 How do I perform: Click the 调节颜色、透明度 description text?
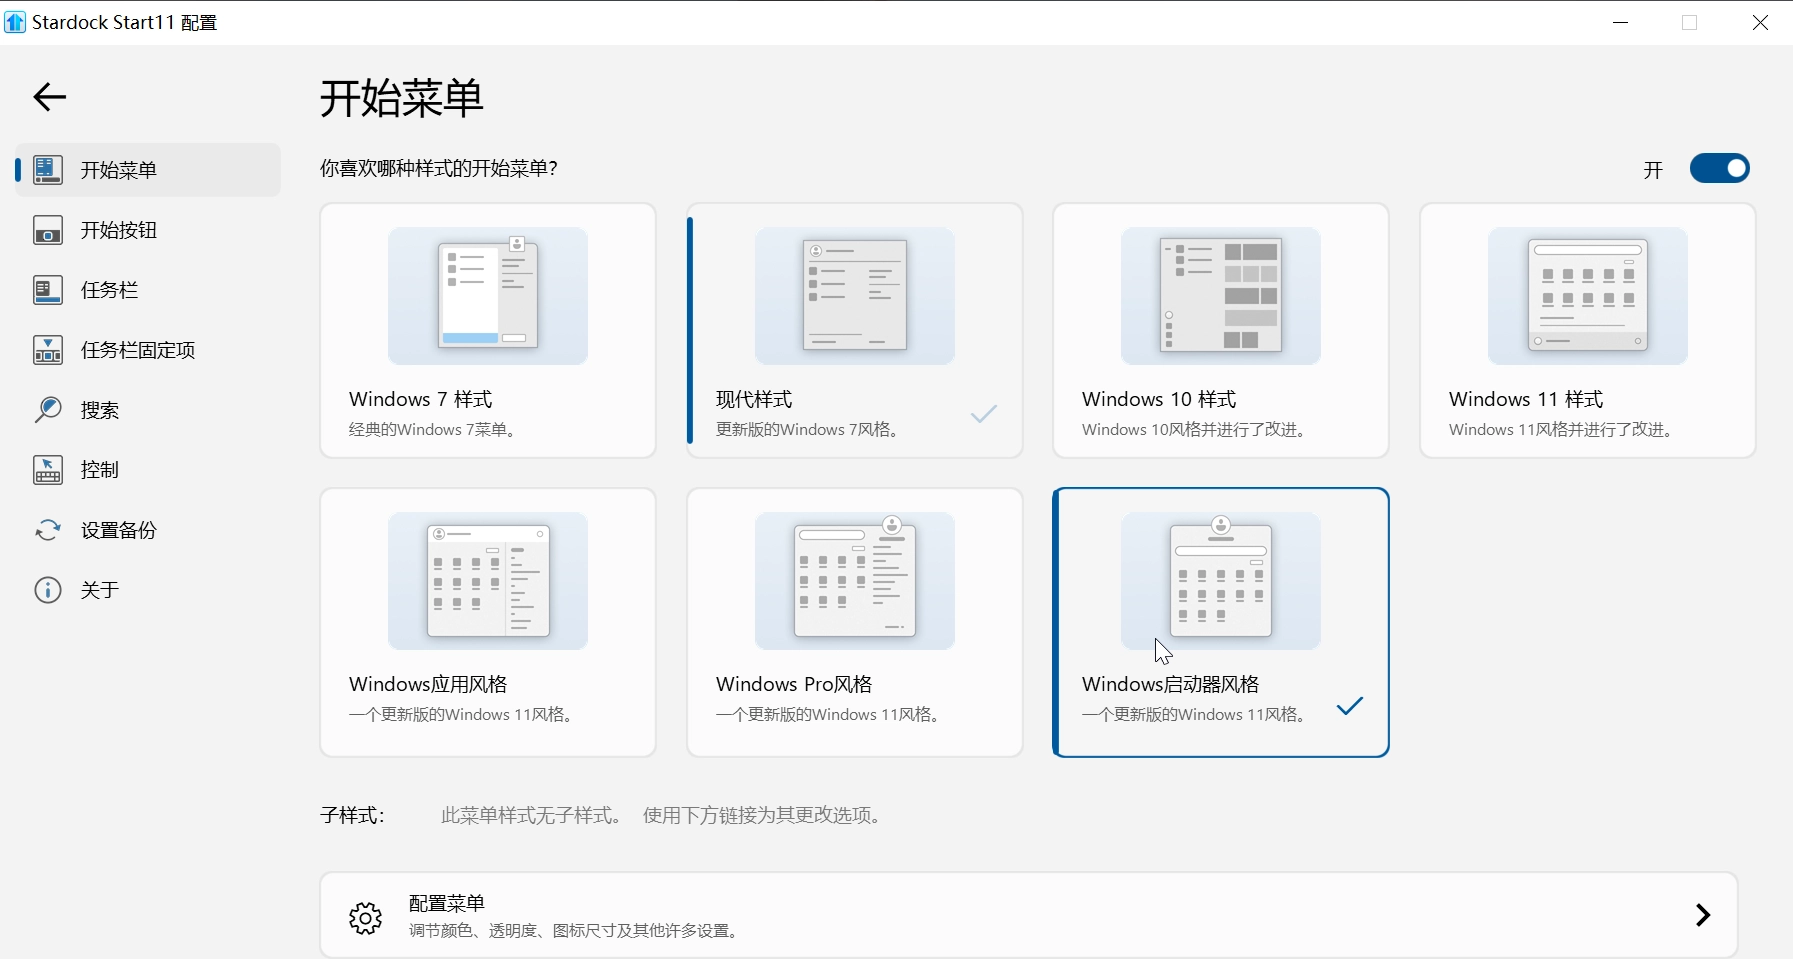(576, 931)
